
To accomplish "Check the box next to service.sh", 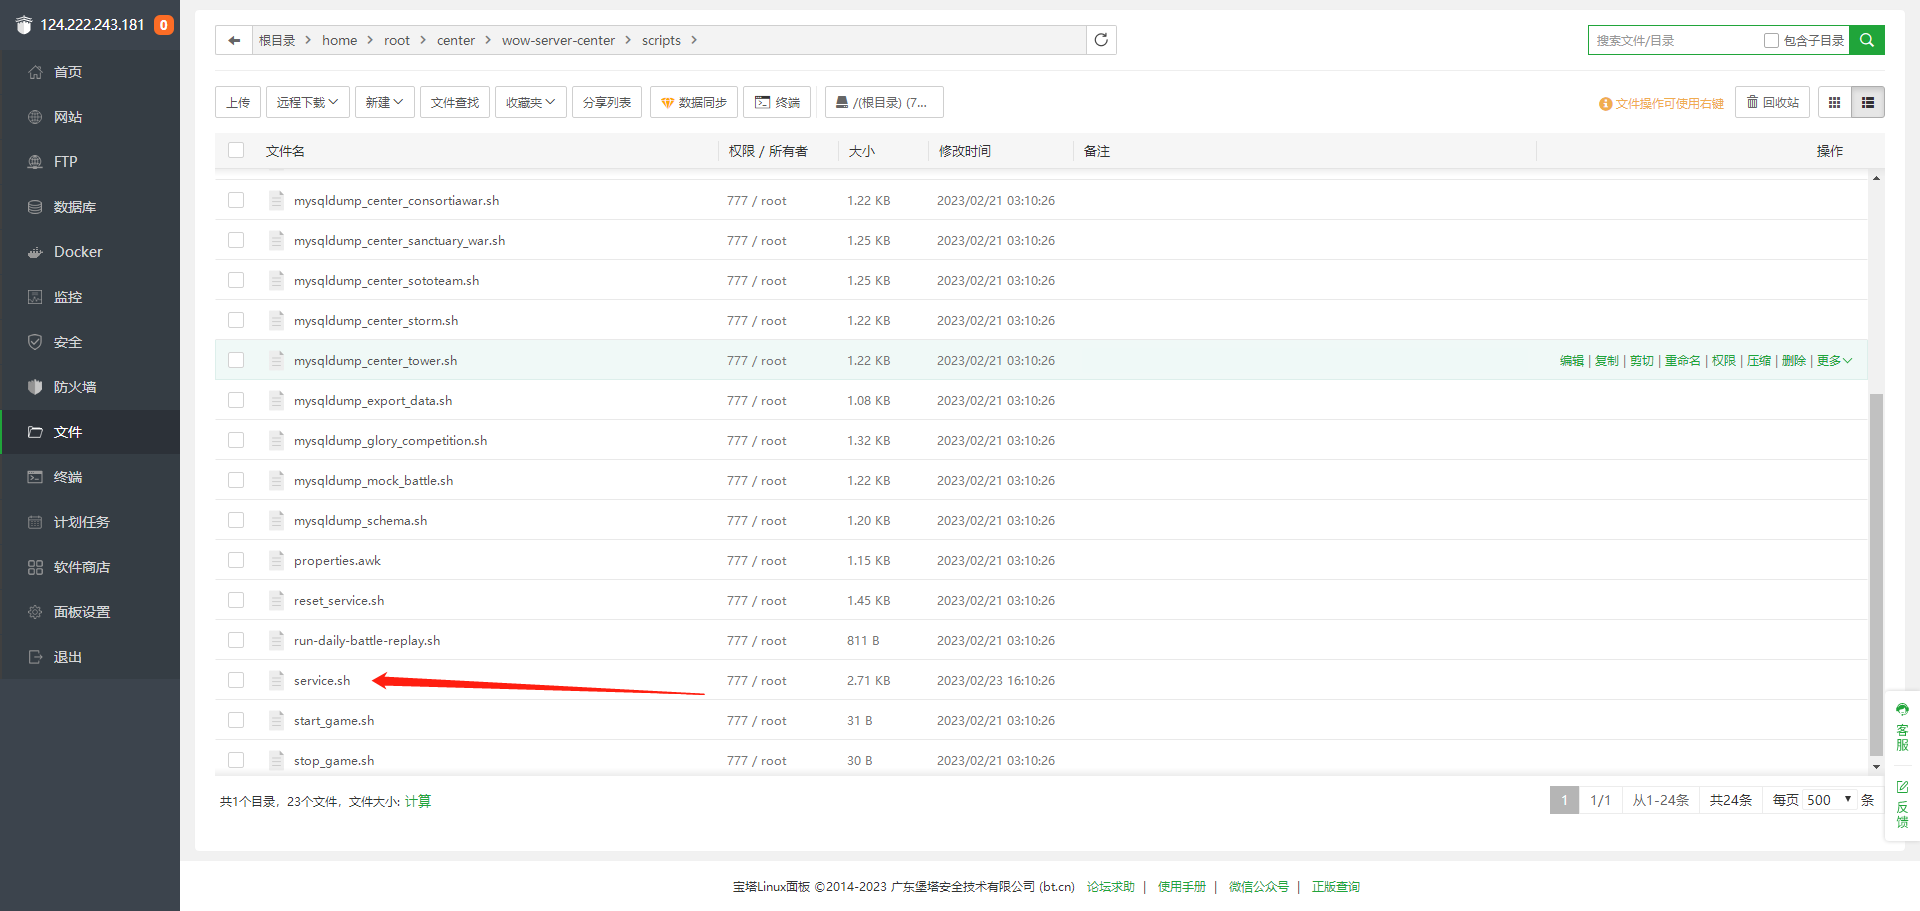I will 236,680.
